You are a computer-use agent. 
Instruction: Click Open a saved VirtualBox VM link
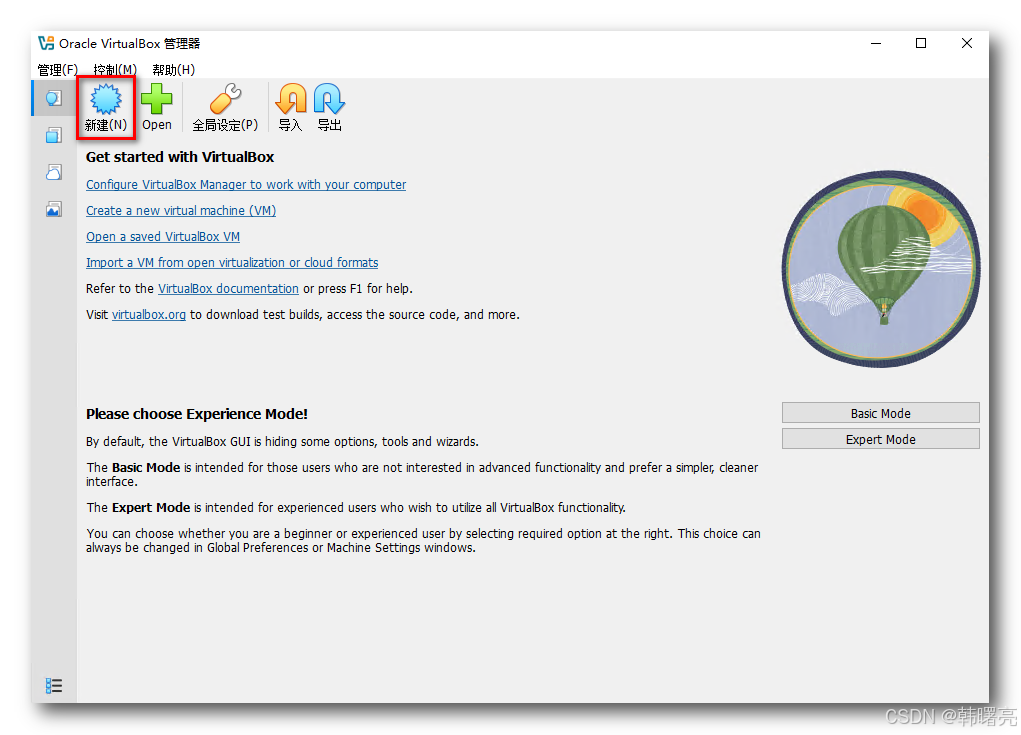click(x=163, y=237)
